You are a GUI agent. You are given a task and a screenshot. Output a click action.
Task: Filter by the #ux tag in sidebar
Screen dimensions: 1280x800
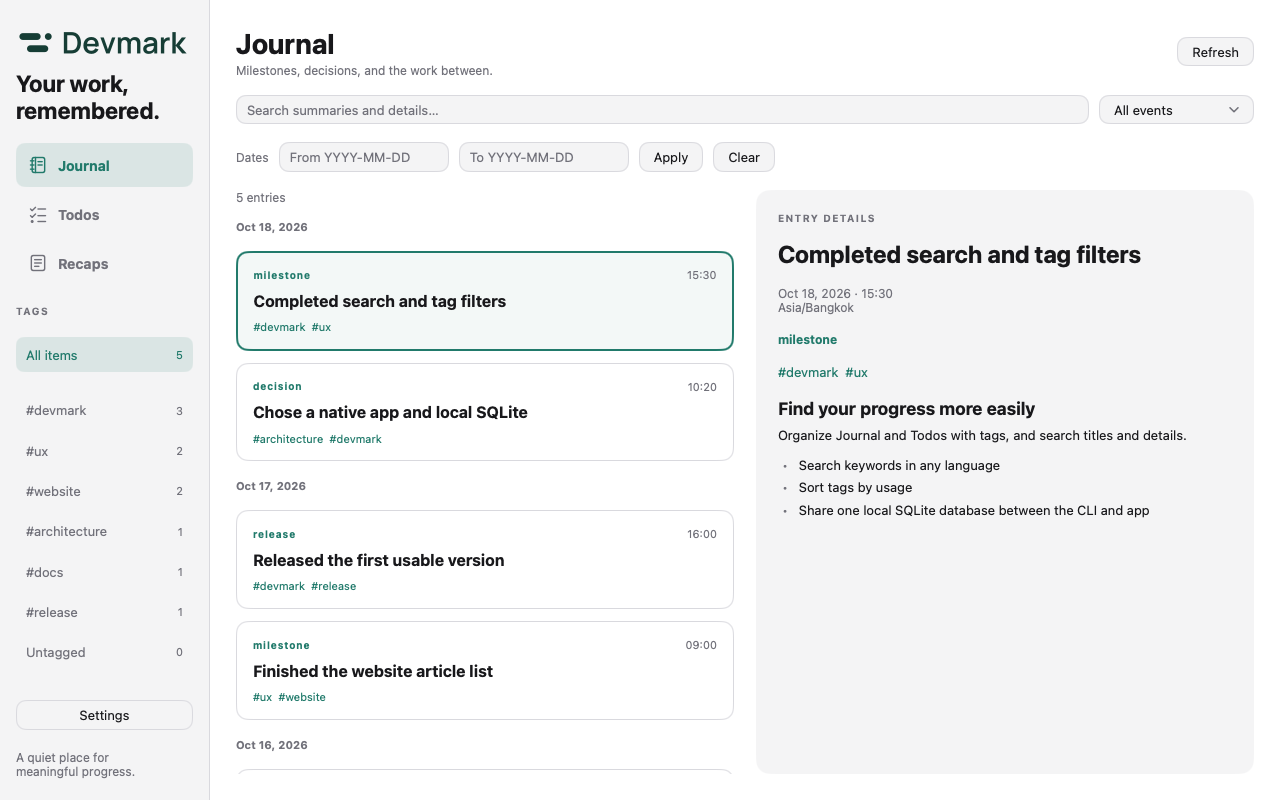[104, 451]
